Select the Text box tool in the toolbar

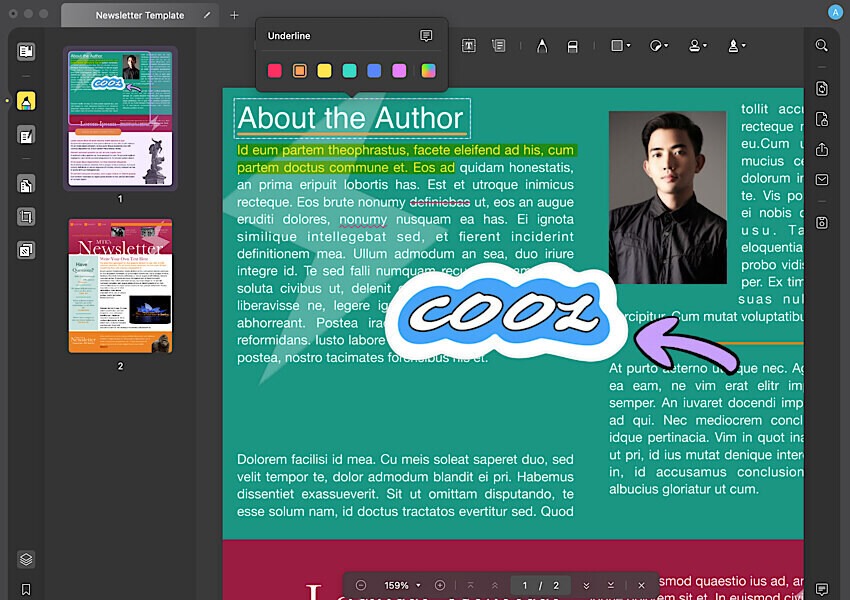[470, 45]
